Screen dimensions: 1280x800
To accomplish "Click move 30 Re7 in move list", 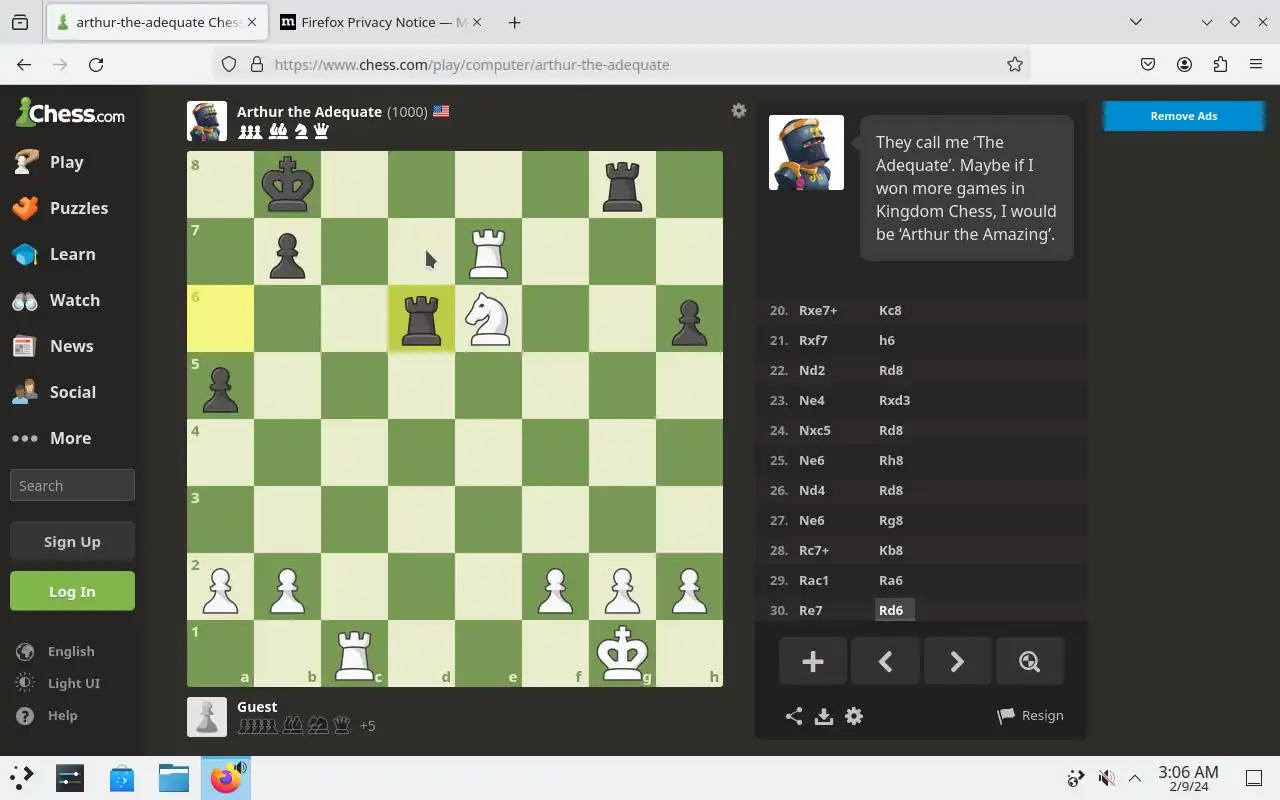I will (x=811, y=610).
